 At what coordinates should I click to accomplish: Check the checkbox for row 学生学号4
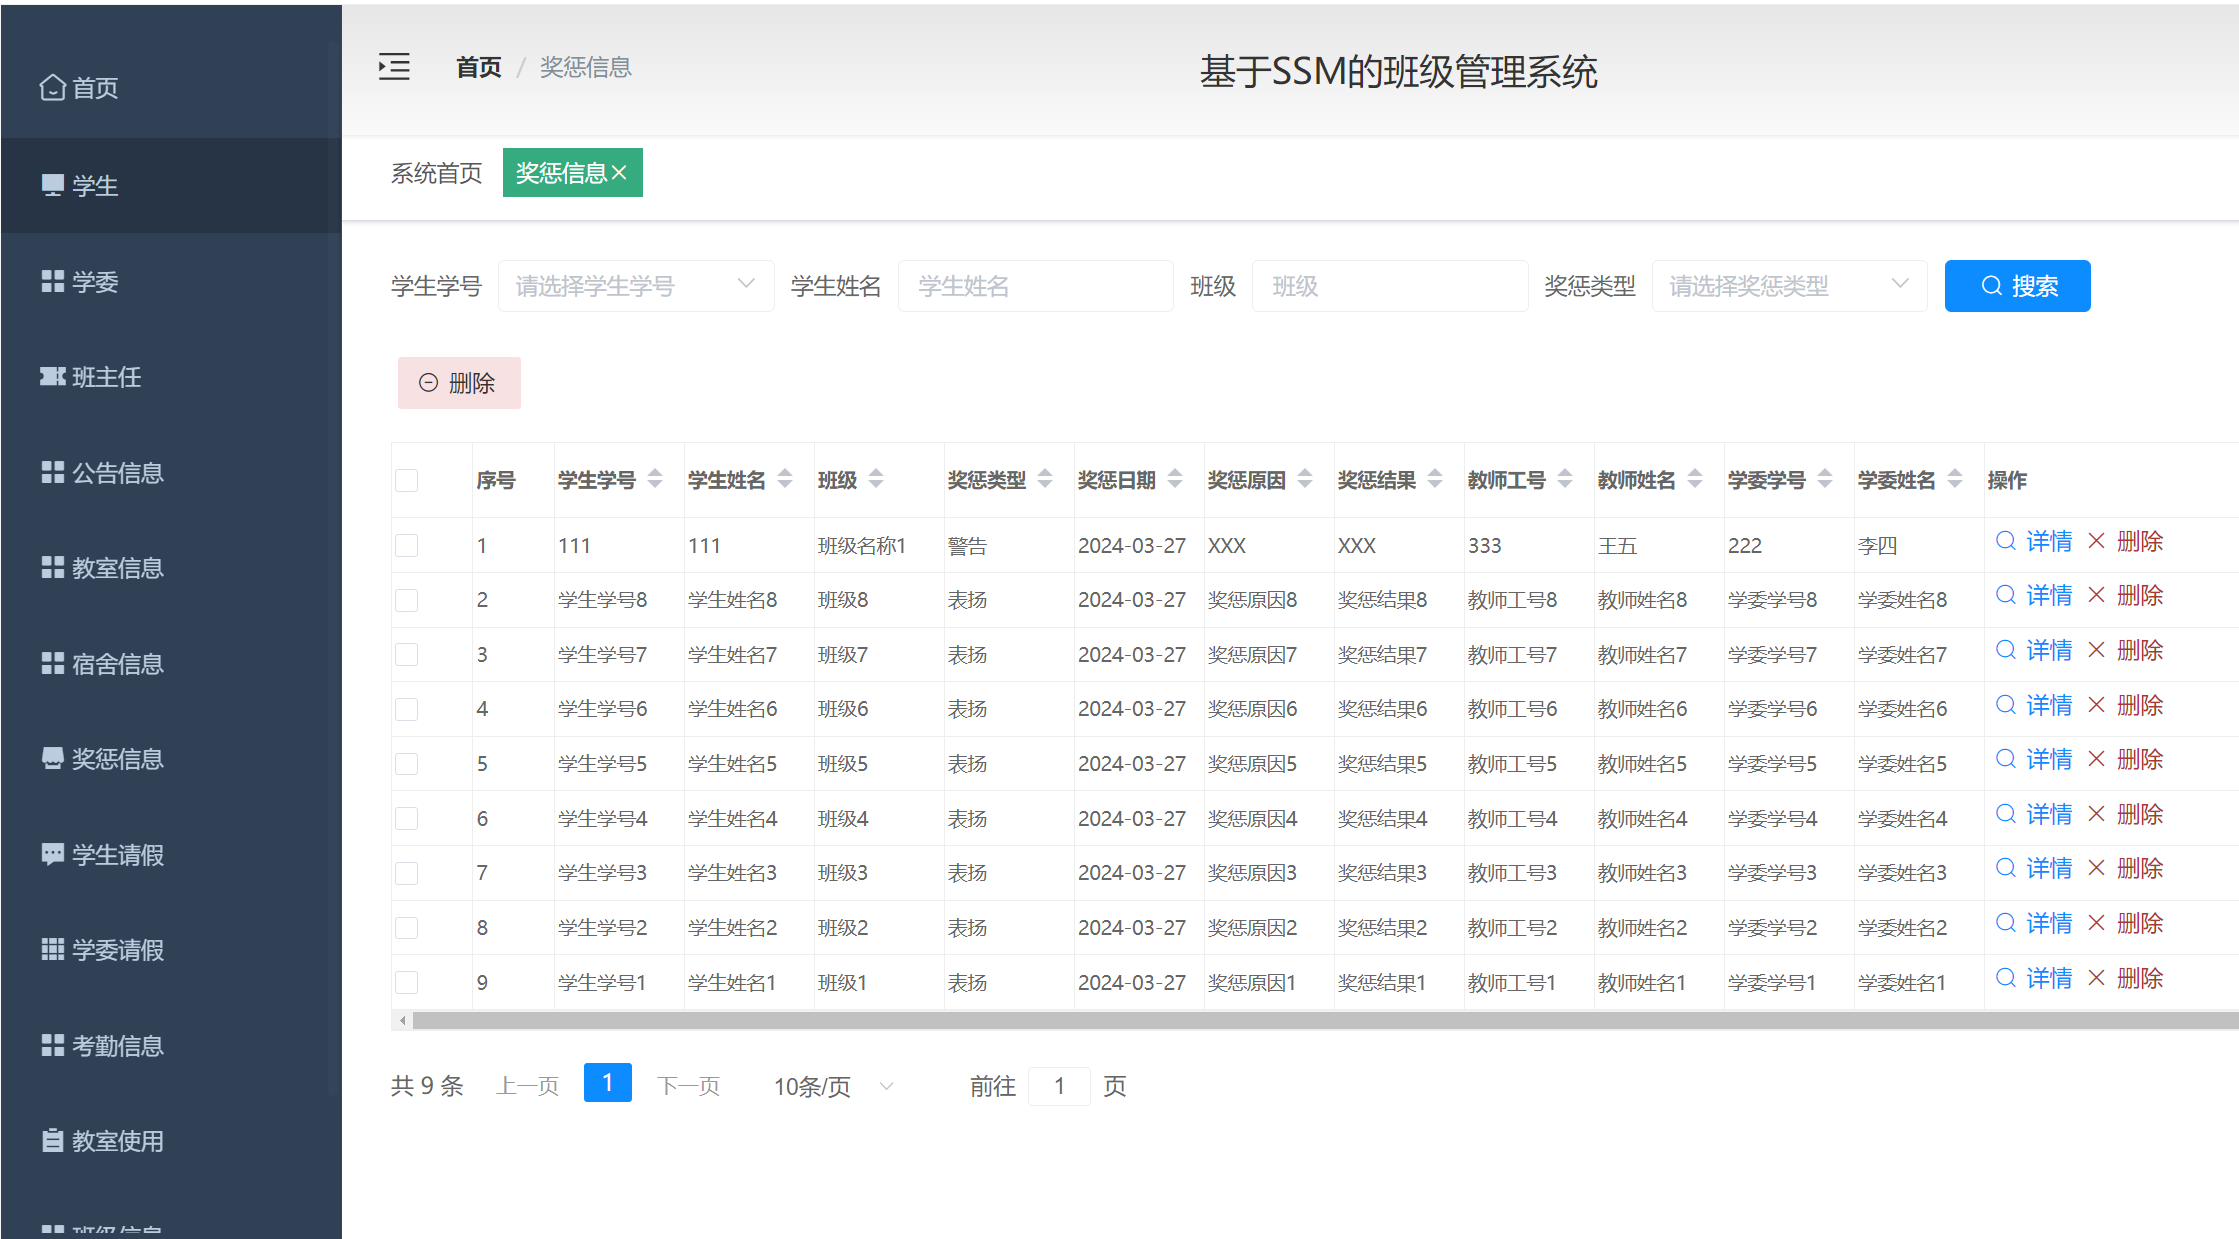[406, 818]
